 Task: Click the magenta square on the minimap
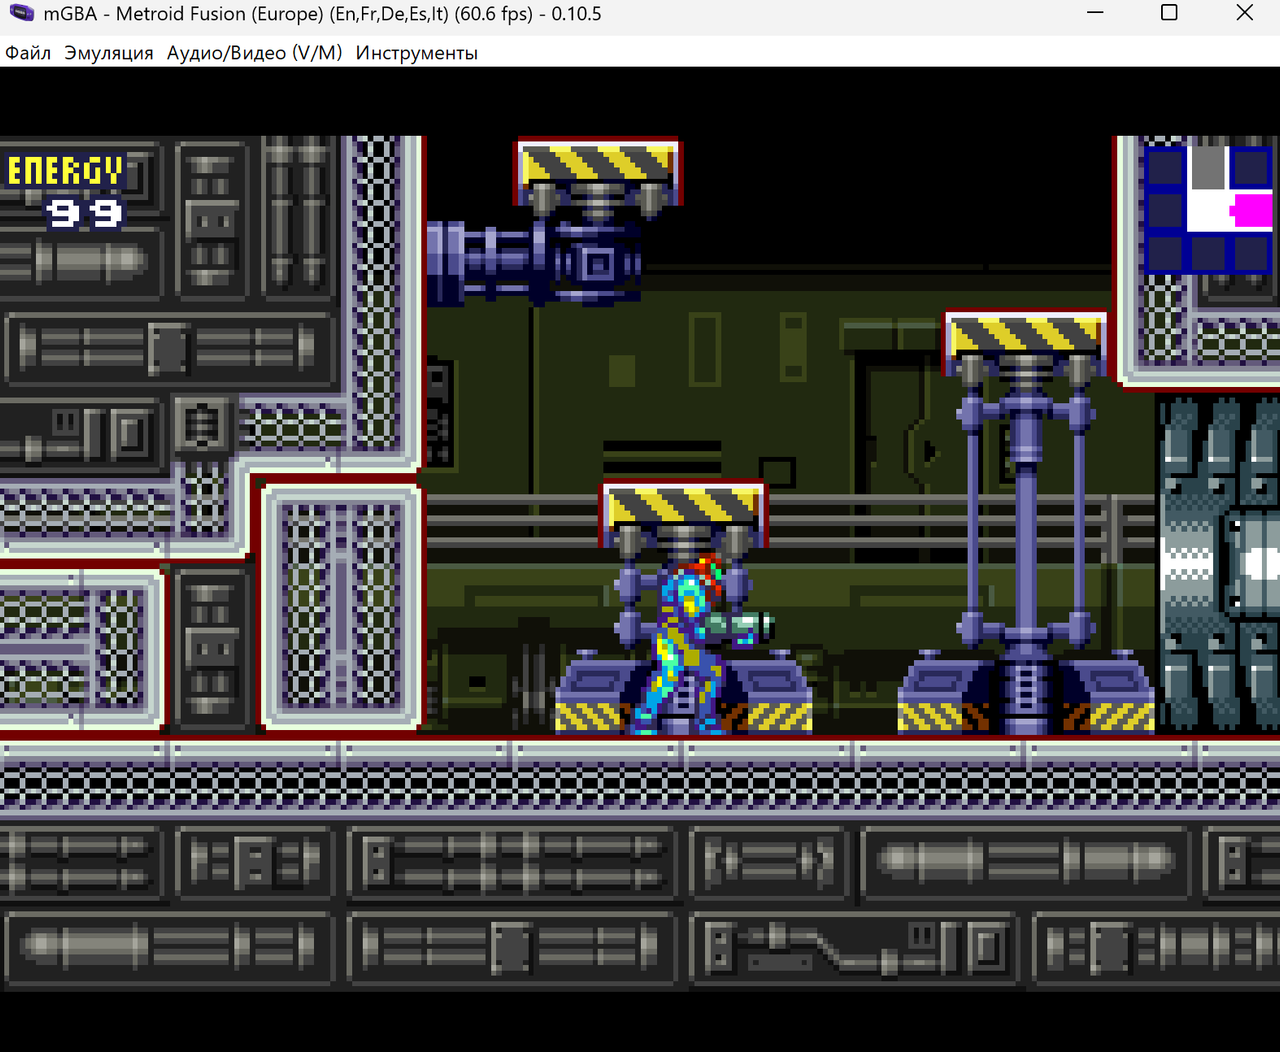coord(1252,210)
